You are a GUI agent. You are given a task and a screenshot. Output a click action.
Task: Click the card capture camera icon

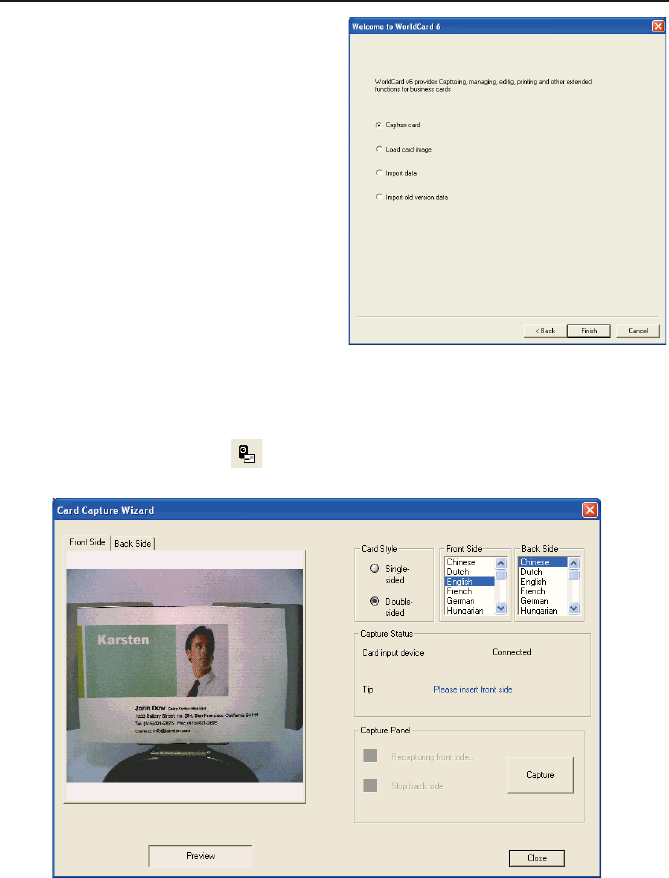(x=247, y=454)
